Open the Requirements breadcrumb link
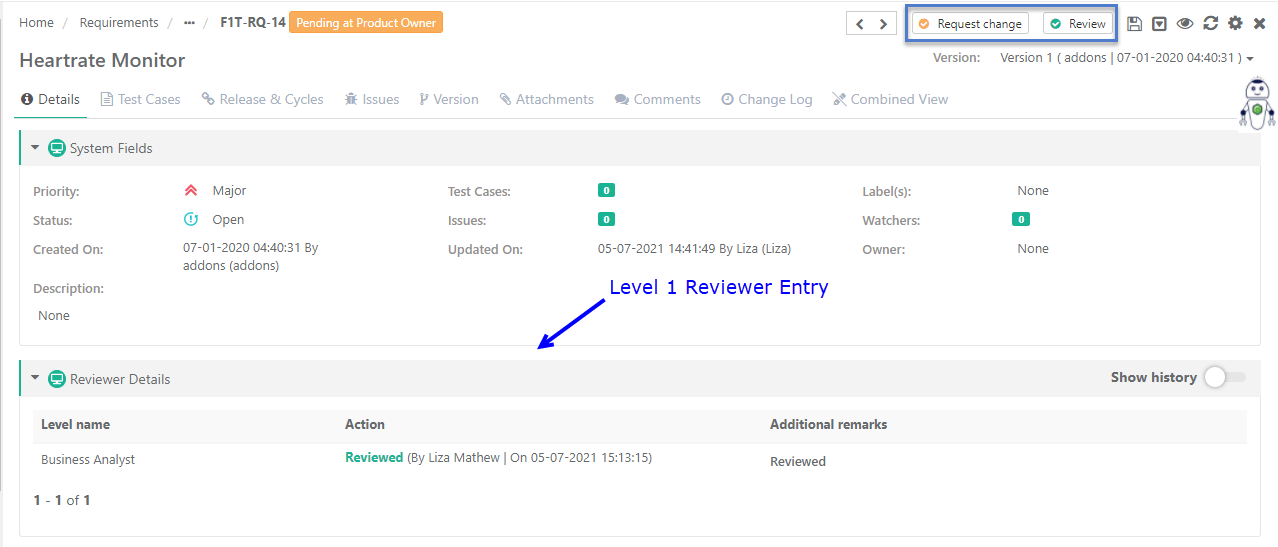This screenshot has width=1278, height=547. point(119,23)
